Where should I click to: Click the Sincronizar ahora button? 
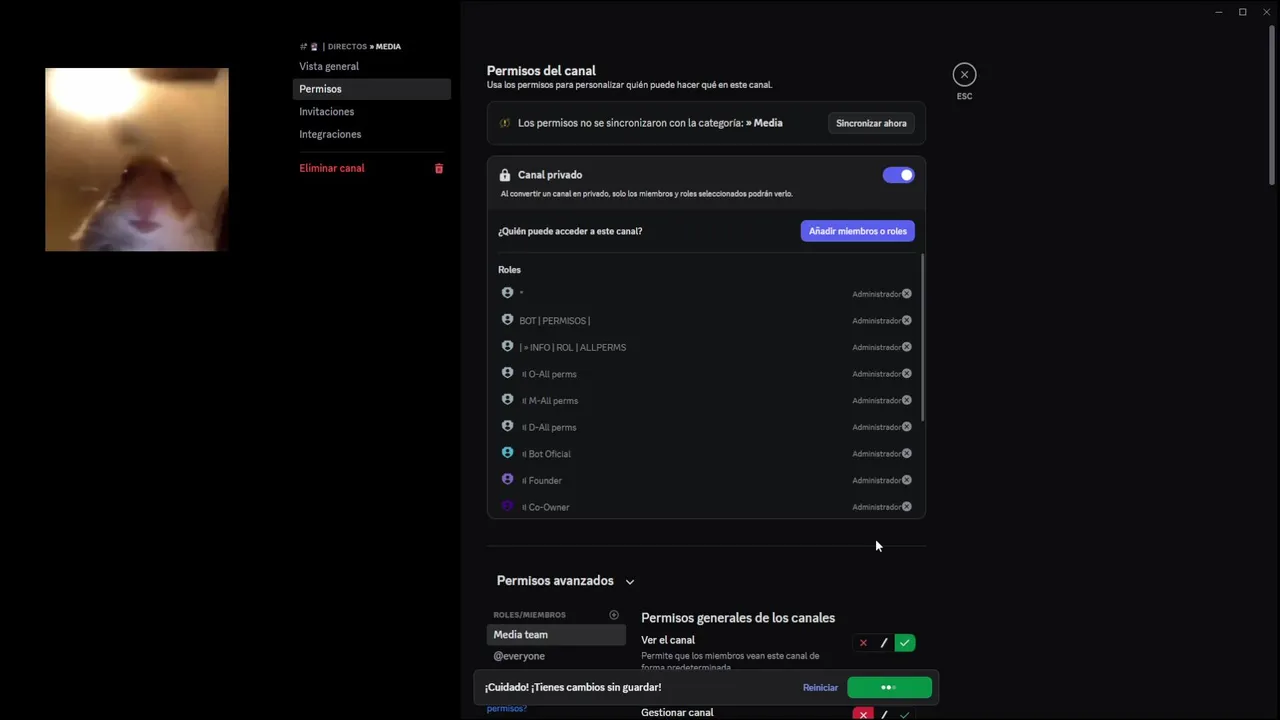871,123
